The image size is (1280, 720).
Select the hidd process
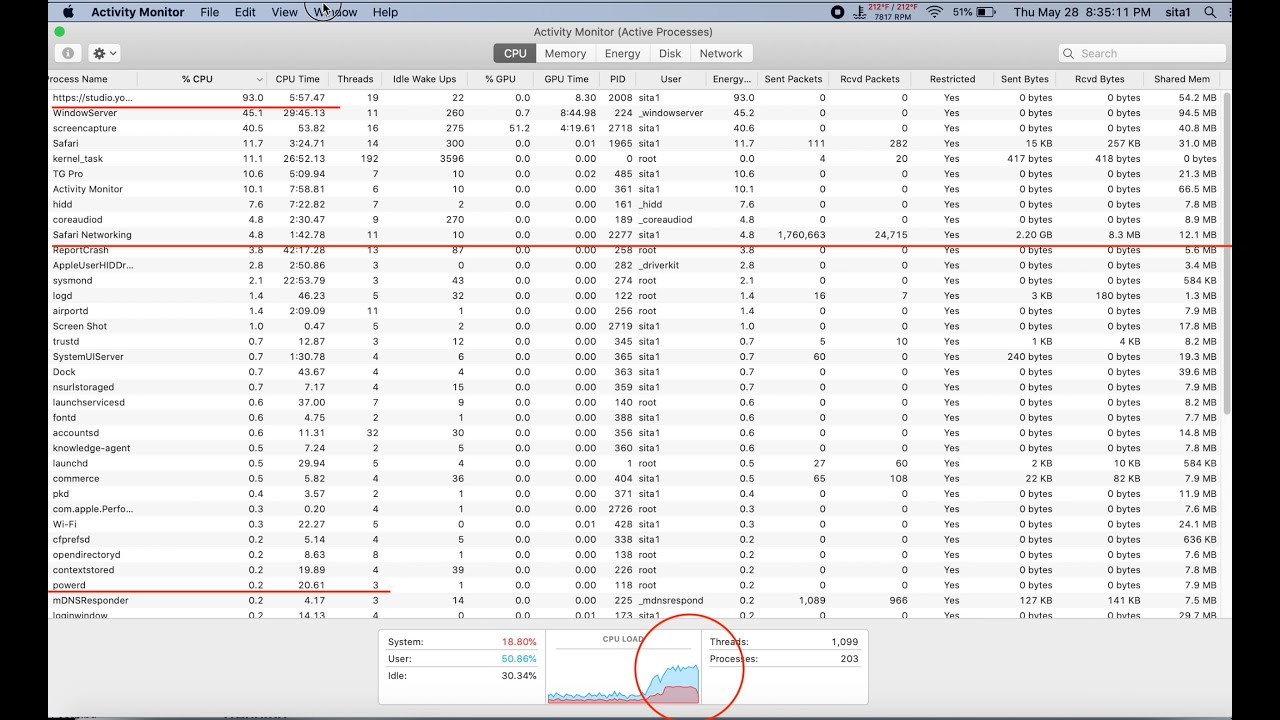coord(634,205)
